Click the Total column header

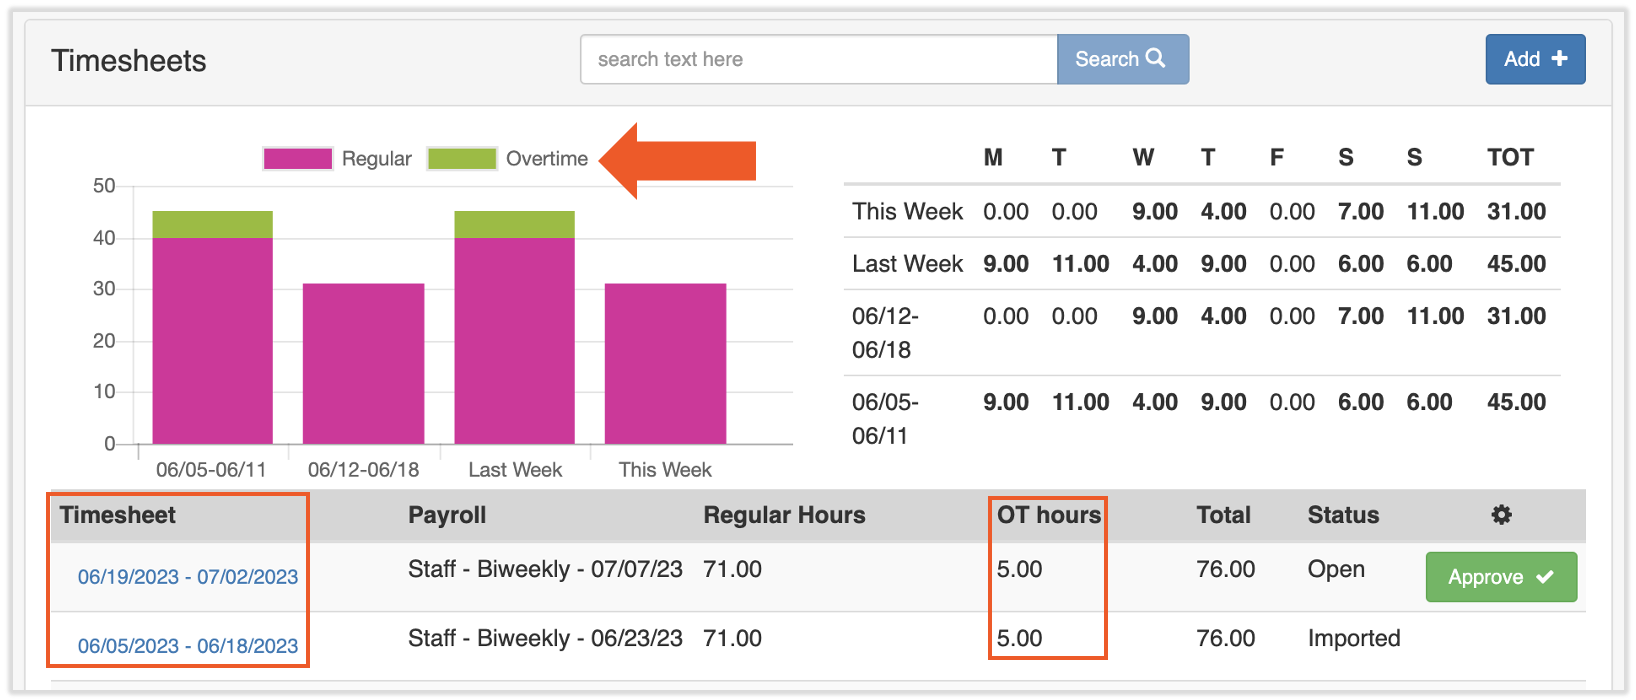1223,515
